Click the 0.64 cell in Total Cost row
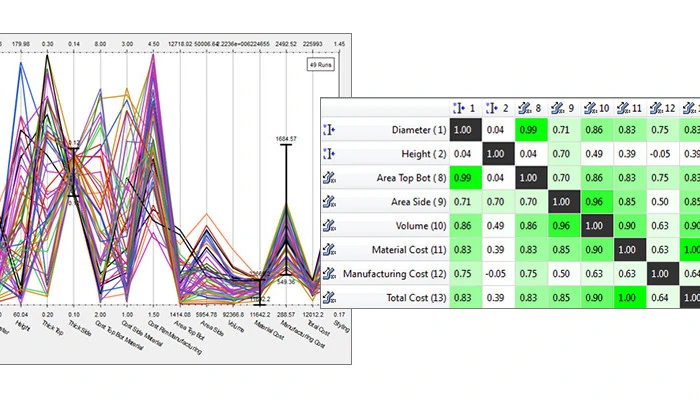The width and height of the screenshot is (700, 400). click(662, 298)
